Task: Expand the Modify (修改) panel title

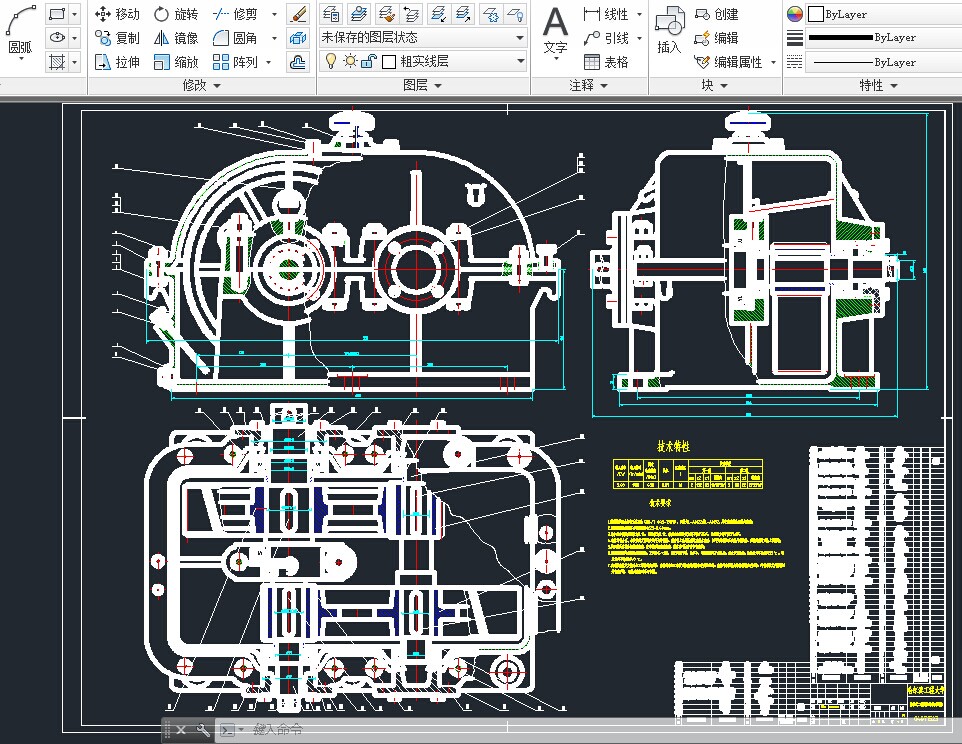Action: [x=201, y=86]
